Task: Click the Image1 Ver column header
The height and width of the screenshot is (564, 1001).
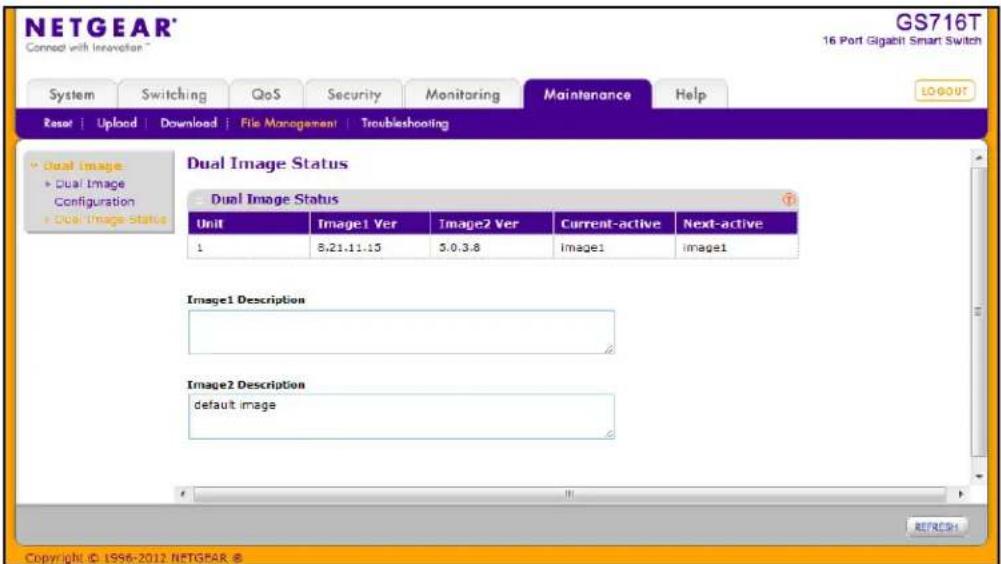Action: pos(370,224)
